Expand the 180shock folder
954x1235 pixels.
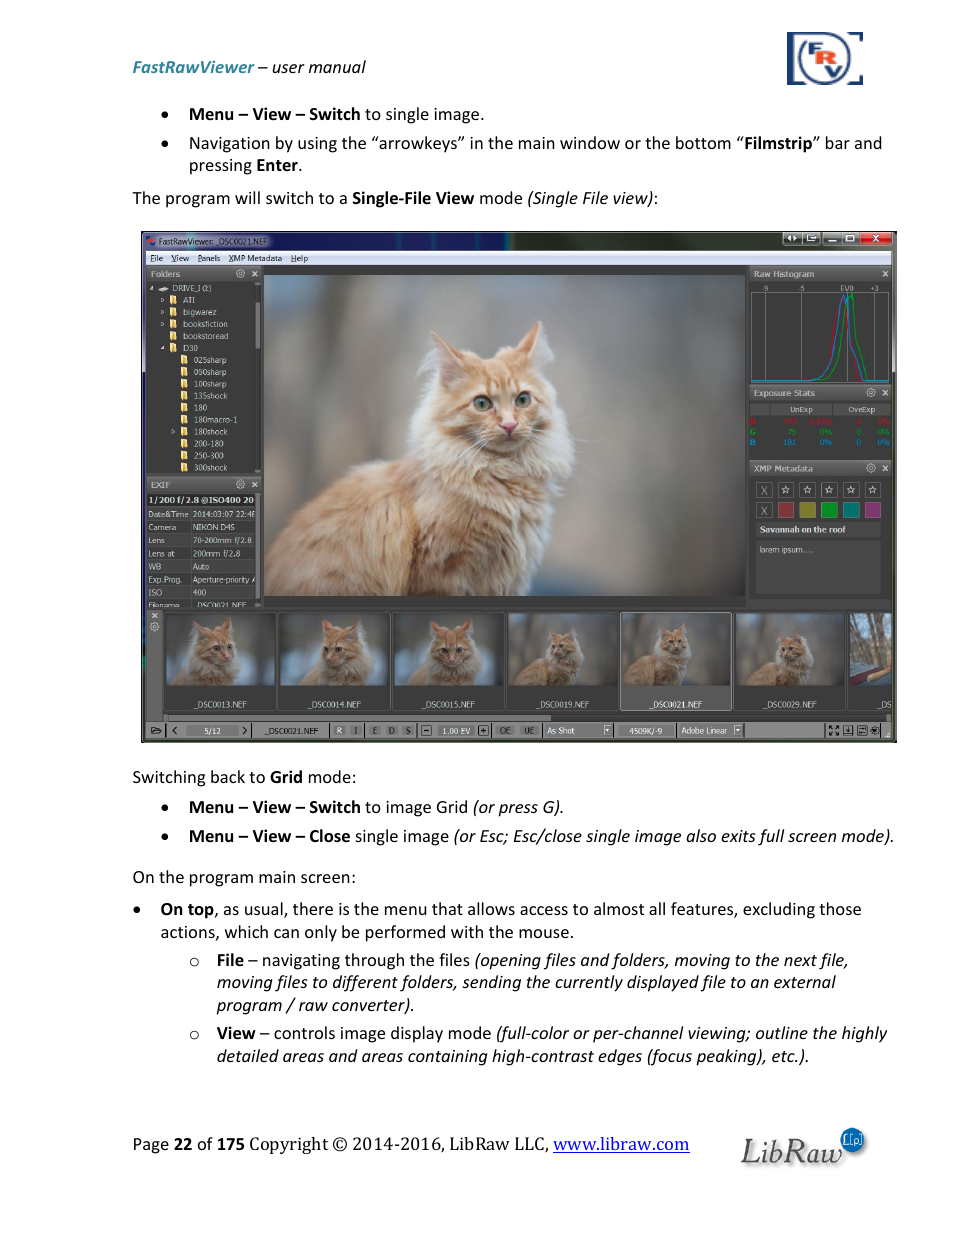pos(173,432)
